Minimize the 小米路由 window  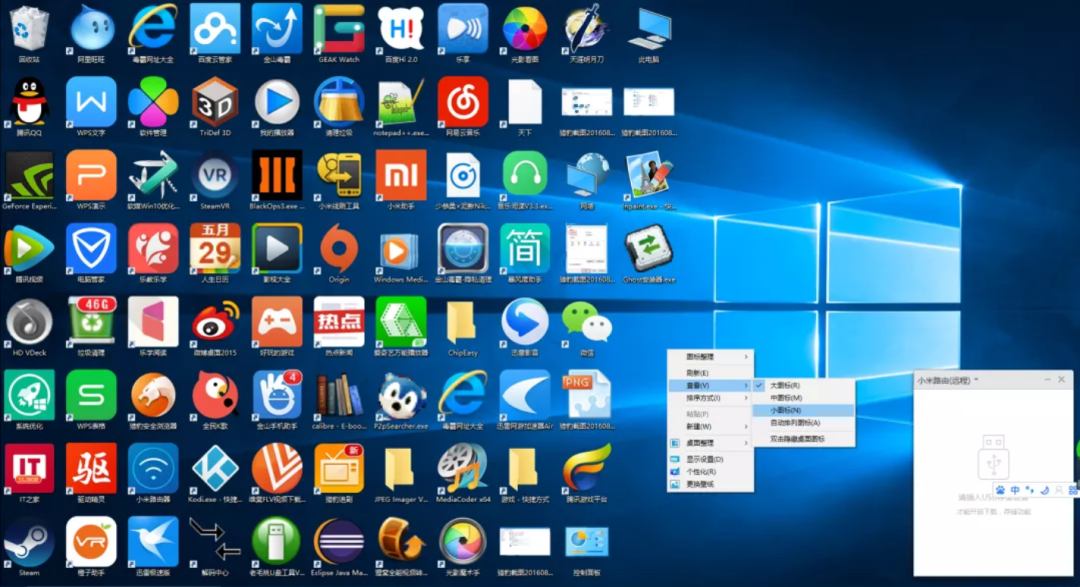[x=1047, y=380]
